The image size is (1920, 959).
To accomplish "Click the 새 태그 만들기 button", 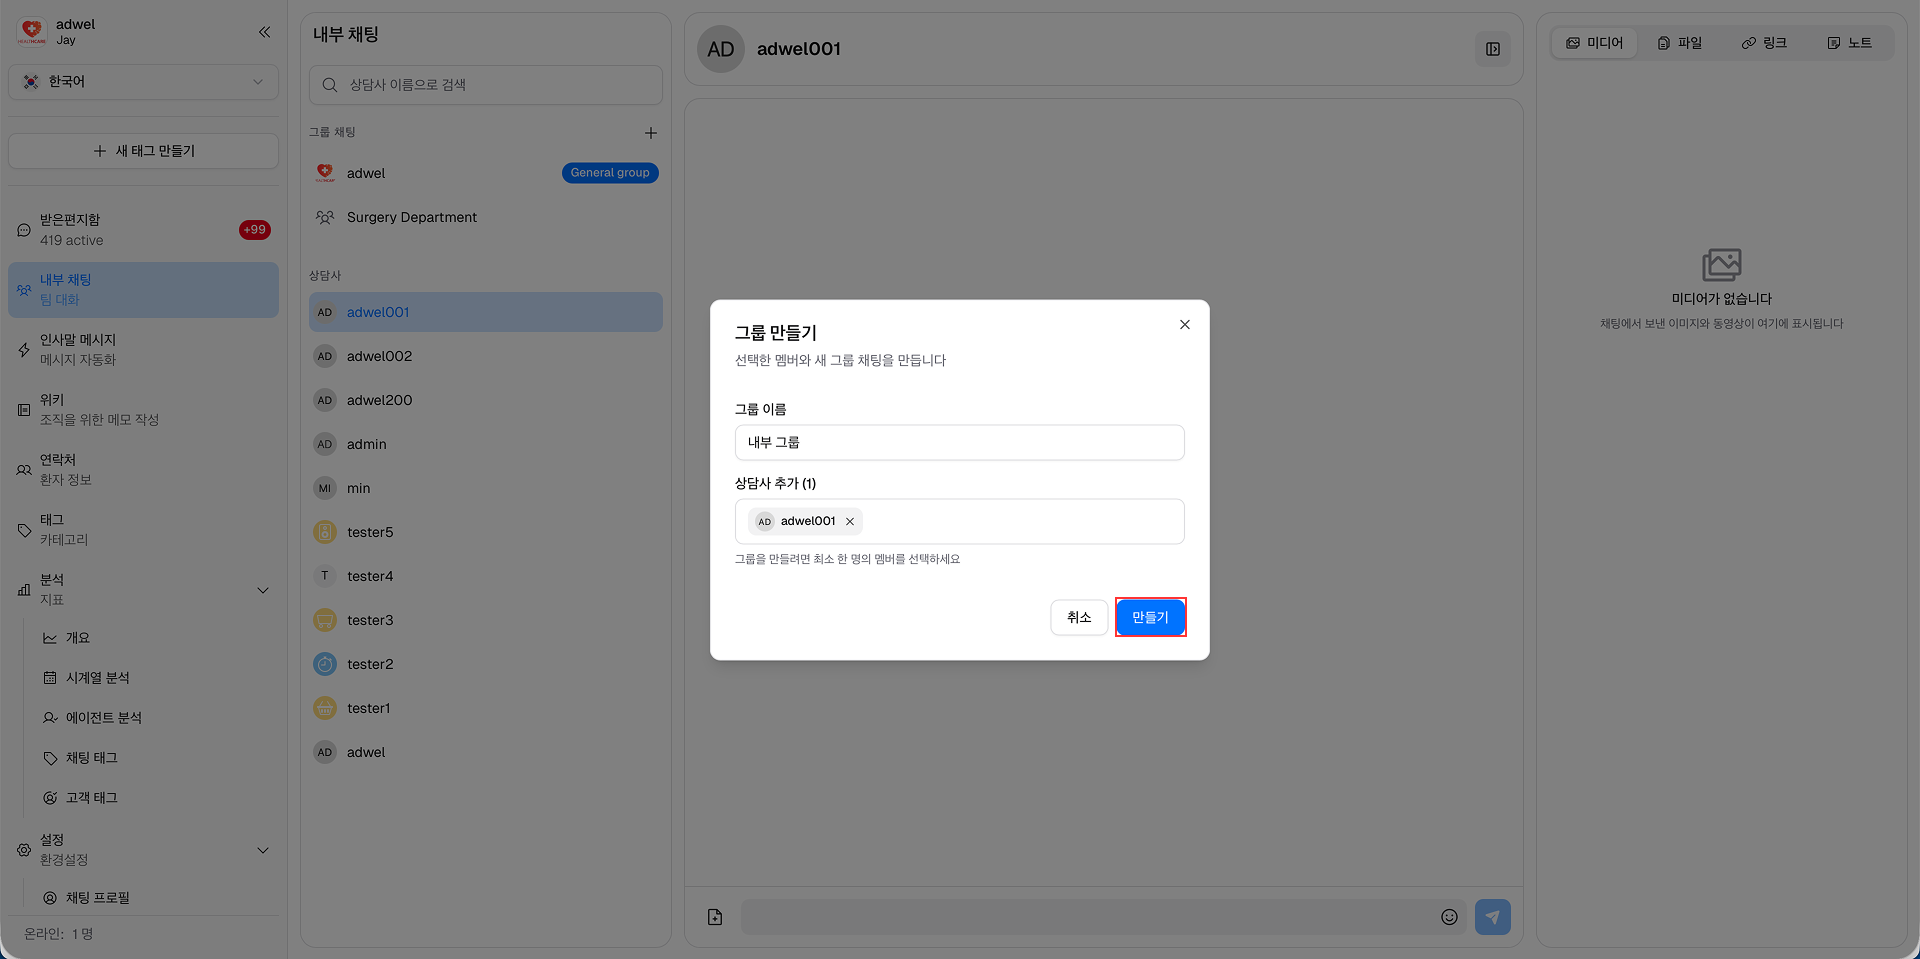I will [143, 150].
